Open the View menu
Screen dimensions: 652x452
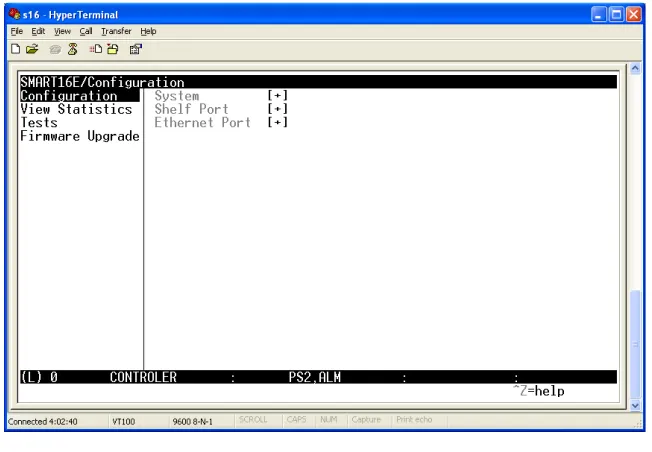62,31
